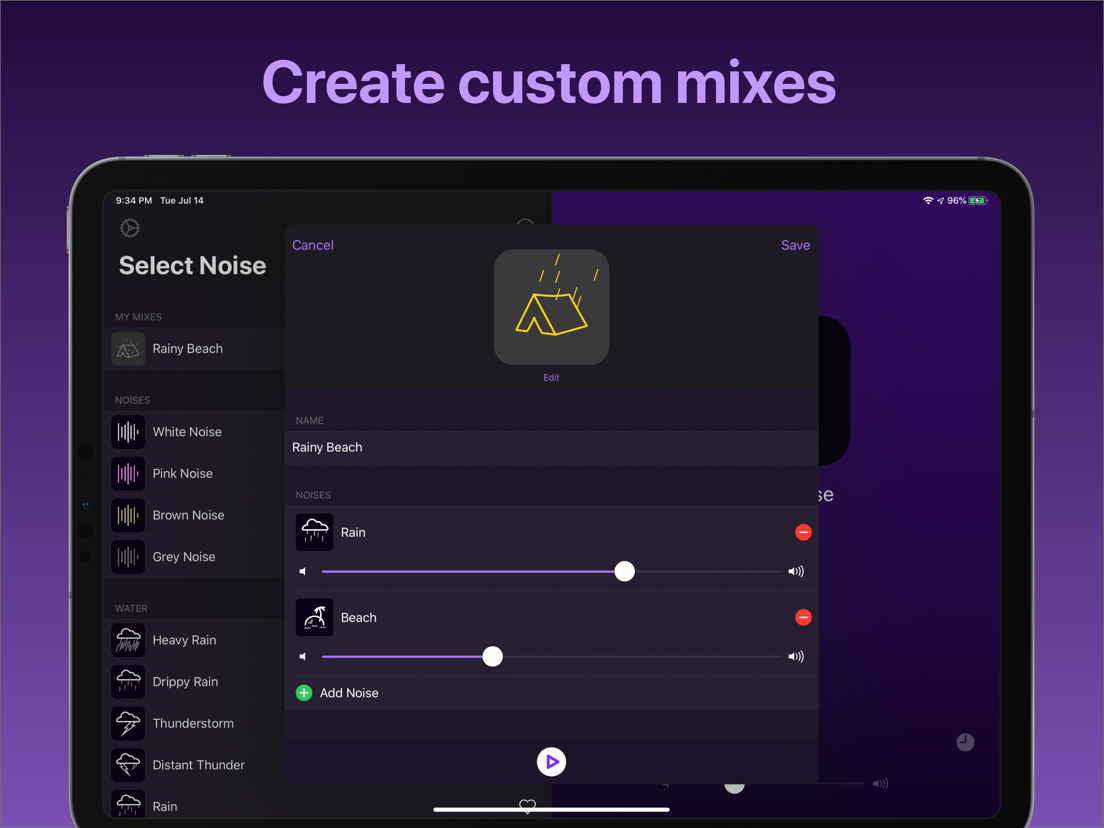The height and width of the screenshot is (828, 1104).
Task: Click the Rain noise icon in the mix editor
Action: point(314,532)
